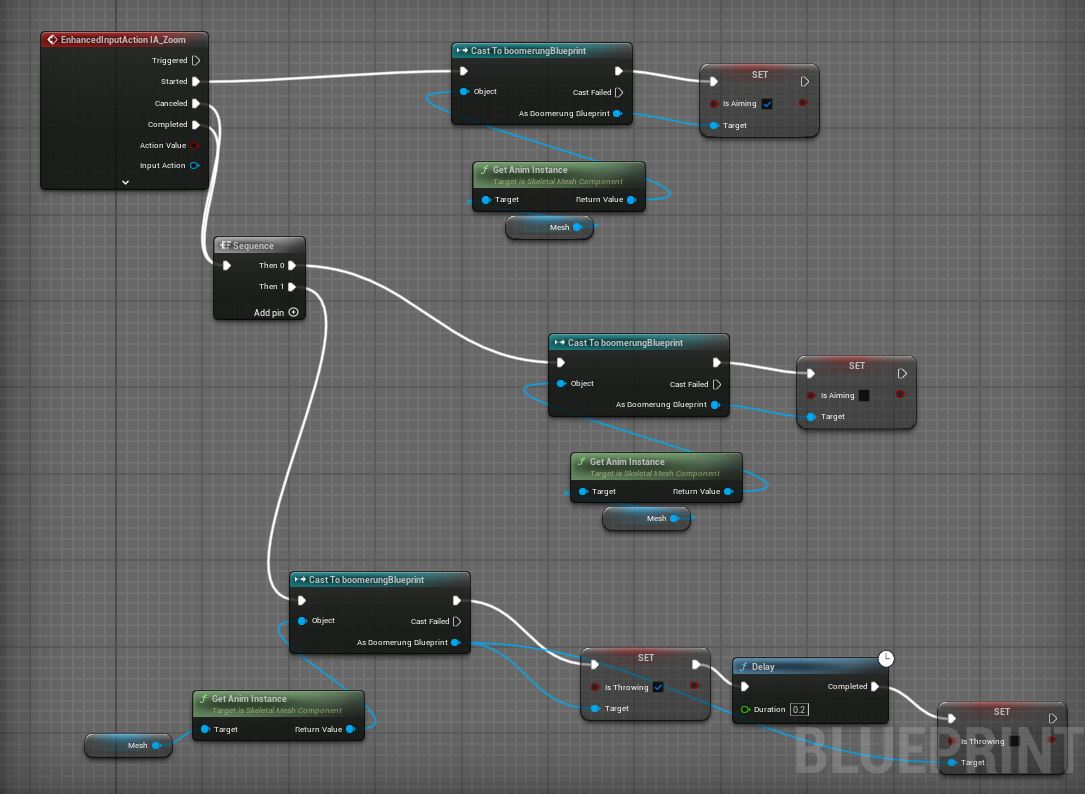
Task: Select the Sequence node by its title
Action: click(253, 246)
